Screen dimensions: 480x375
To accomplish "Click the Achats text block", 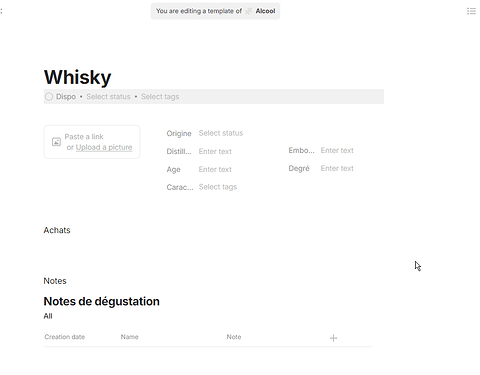I will pyautogui.click(x=57, y=230).
